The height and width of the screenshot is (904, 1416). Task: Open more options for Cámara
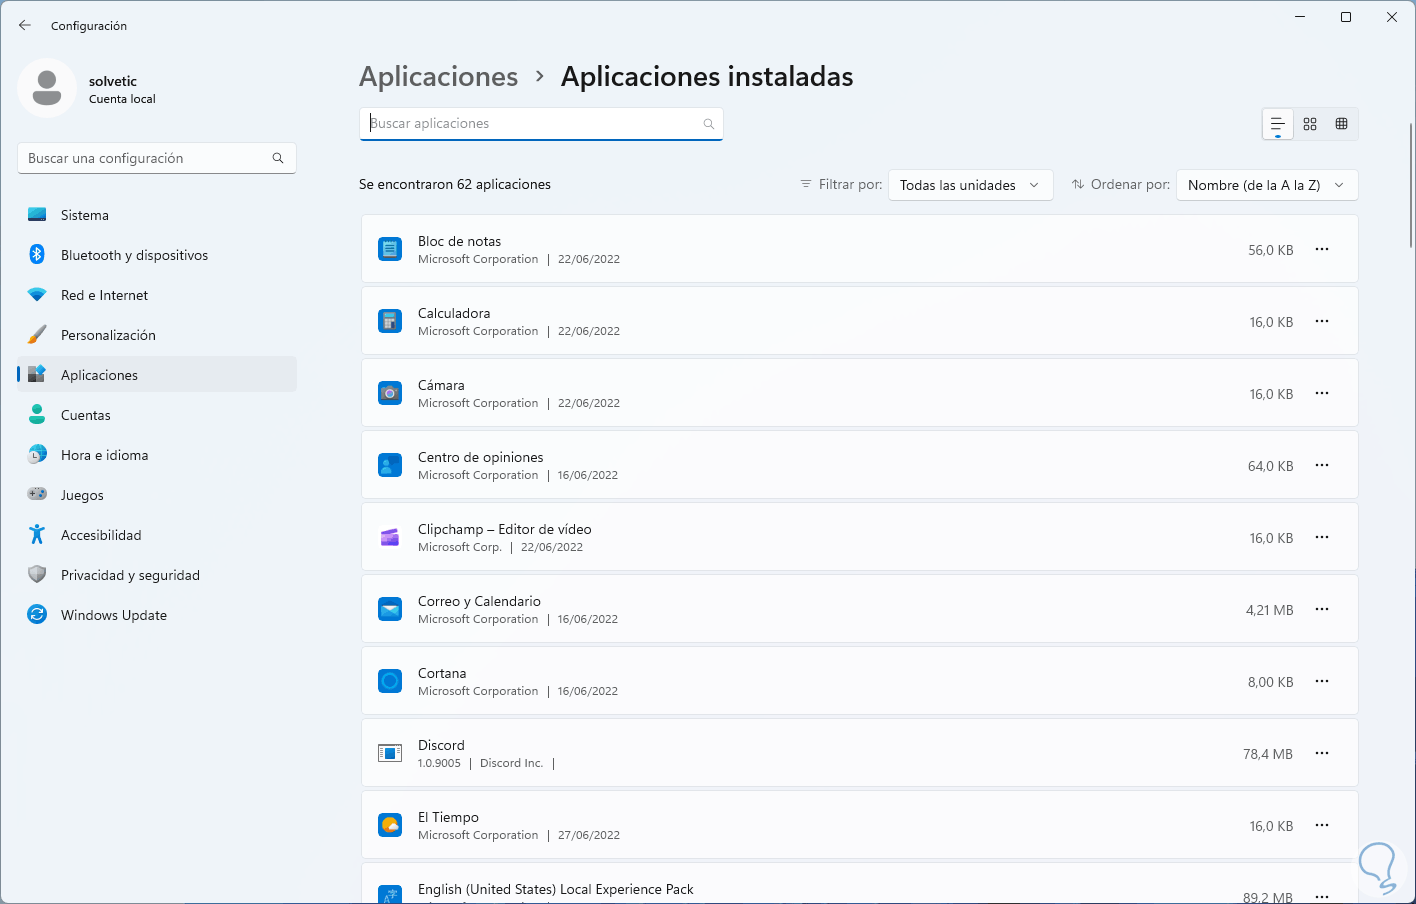tap(1322, 393)
